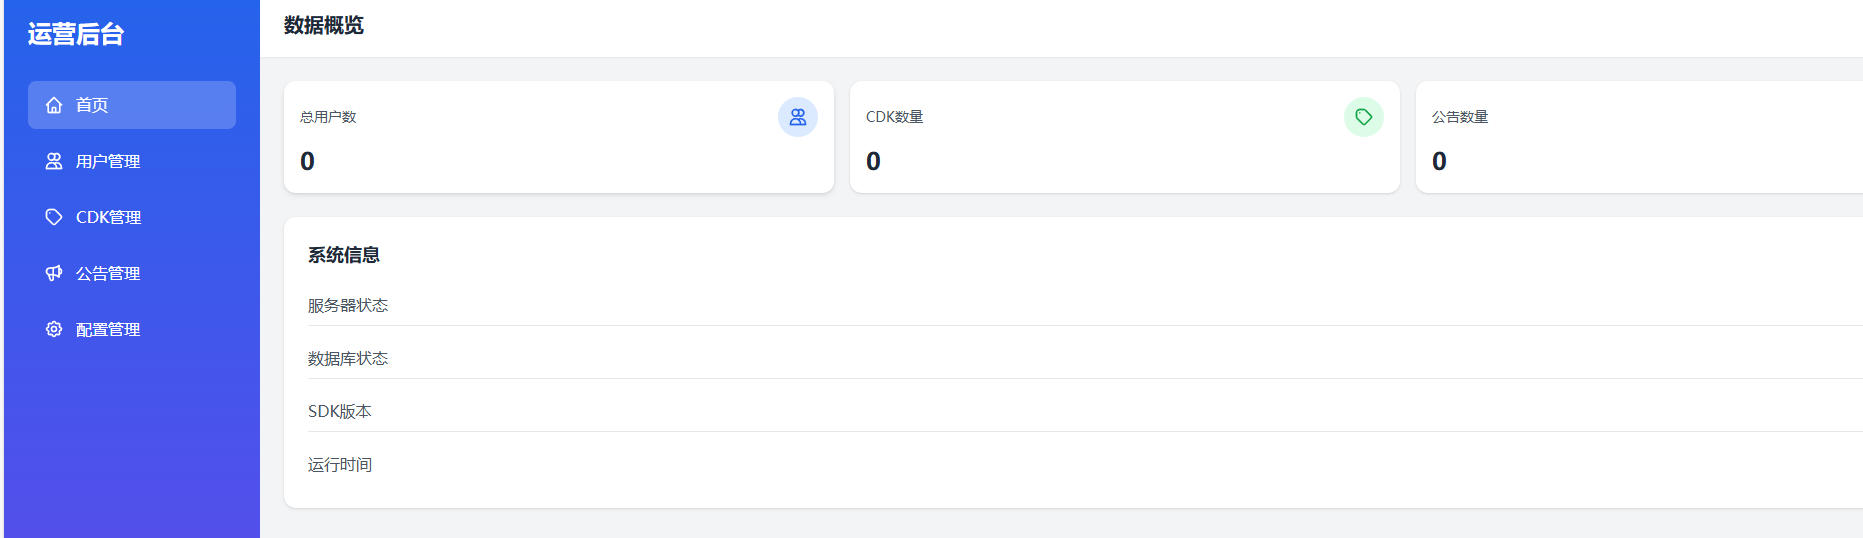Navigate to the 公告管理 menu label
Screen dimensions: 1863x538
(x=108, y=273)
